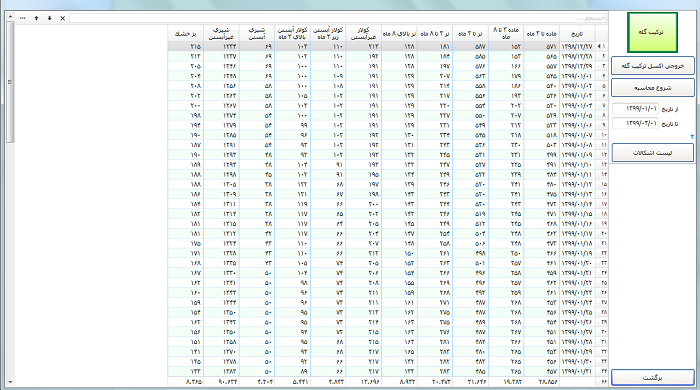Click خروجی اکسل ترکیب گله export button
This screenshot has height=390, width=700.
click(653, 66)
